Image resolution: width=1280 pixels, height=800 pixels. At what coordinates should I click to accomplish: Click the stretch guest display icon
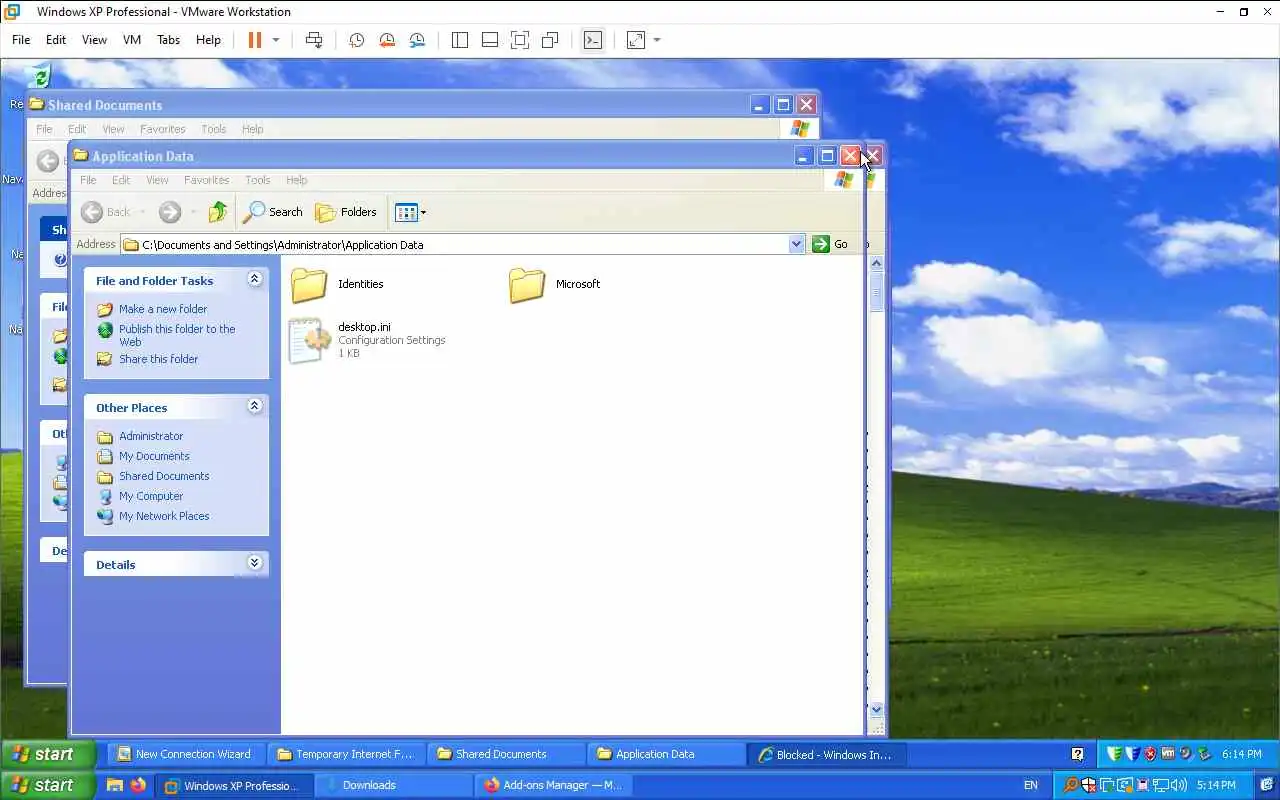coord(636,40)
